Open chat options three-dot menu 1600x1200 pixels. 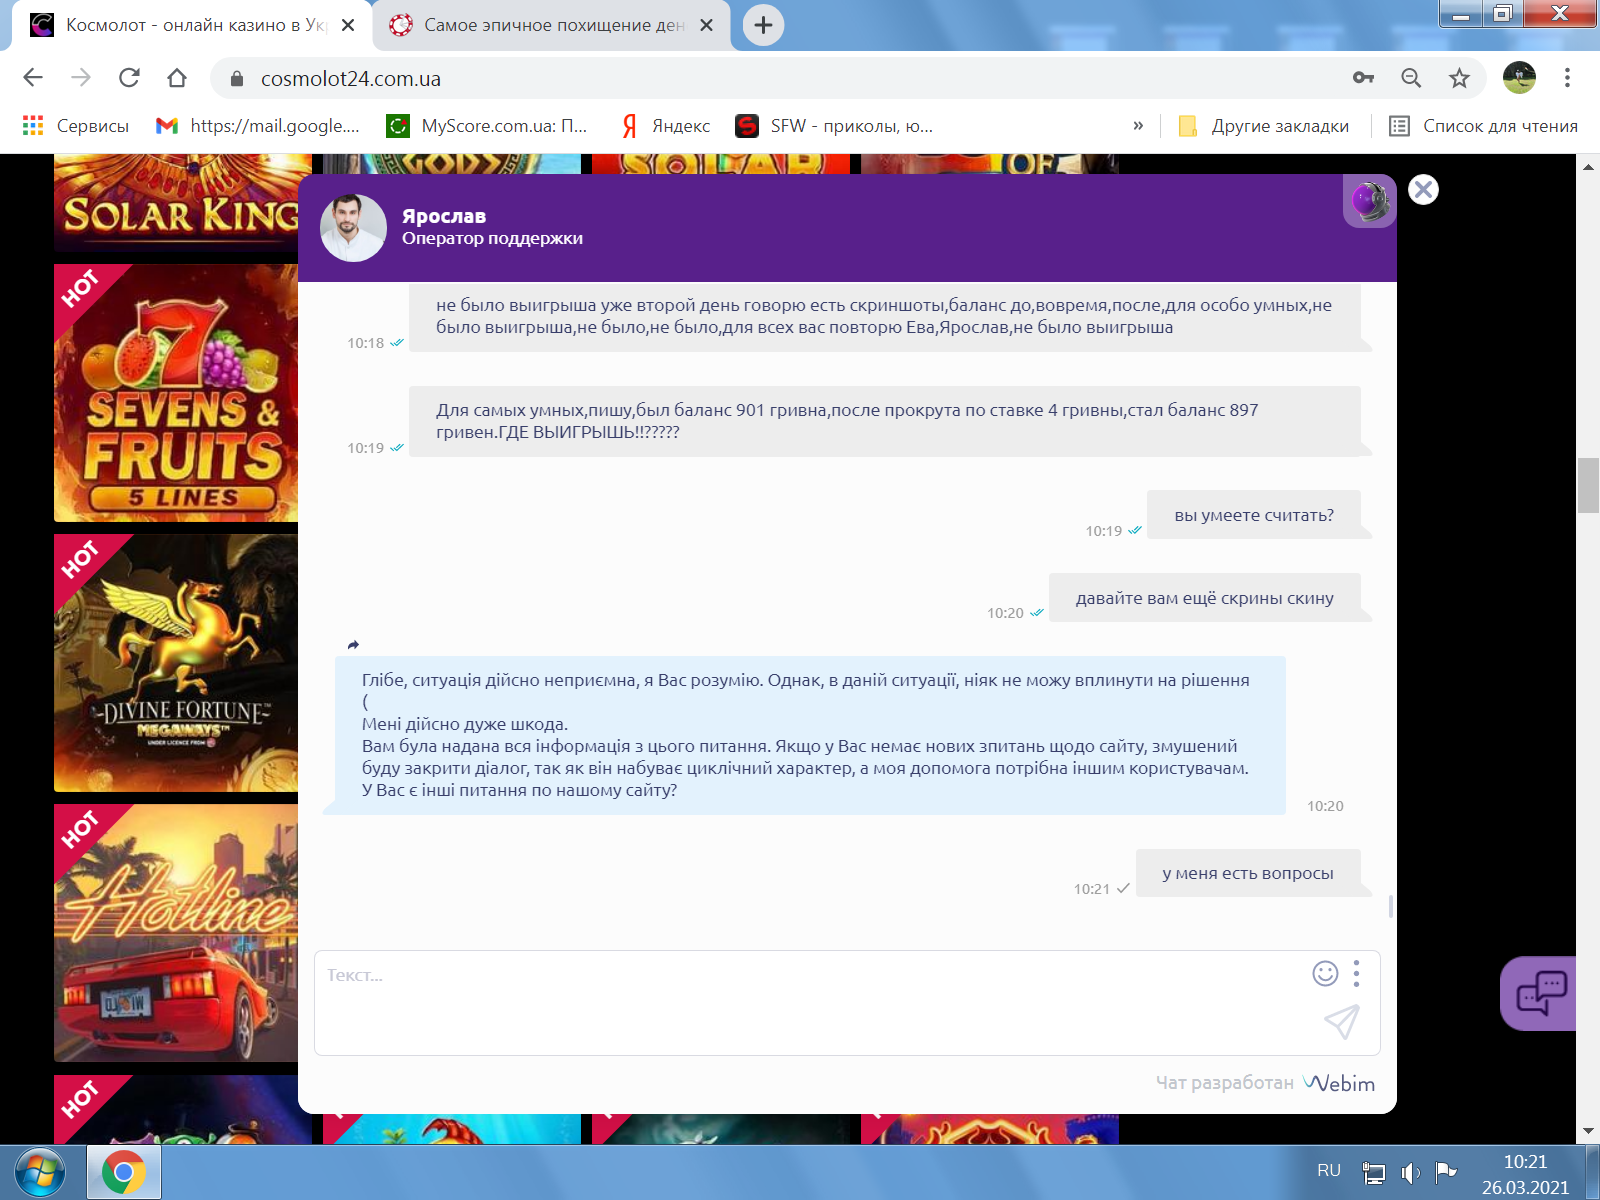(1356, 973)
